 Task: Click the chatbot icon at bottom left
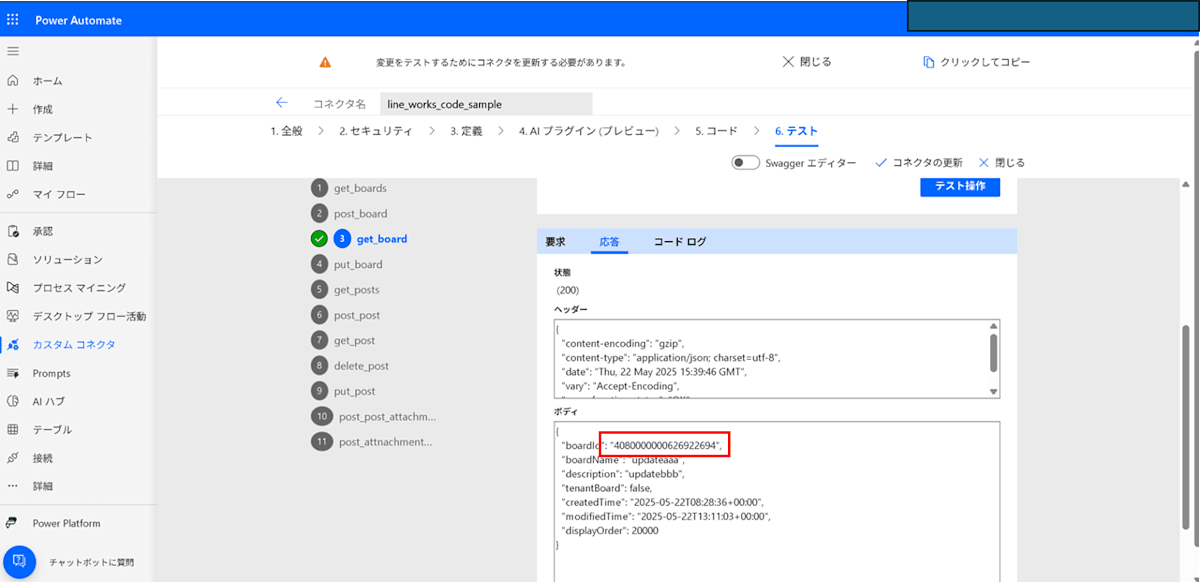click(20, 561)
